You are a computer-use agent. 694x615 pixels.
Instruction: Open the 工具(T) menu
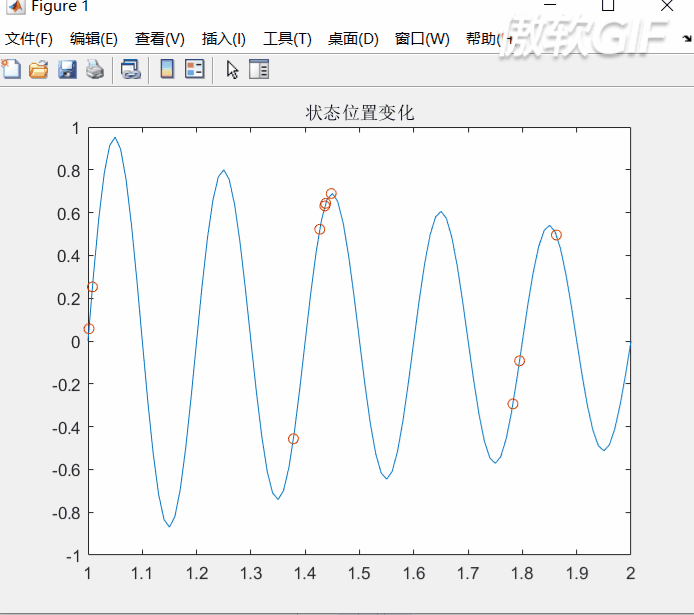287,39
